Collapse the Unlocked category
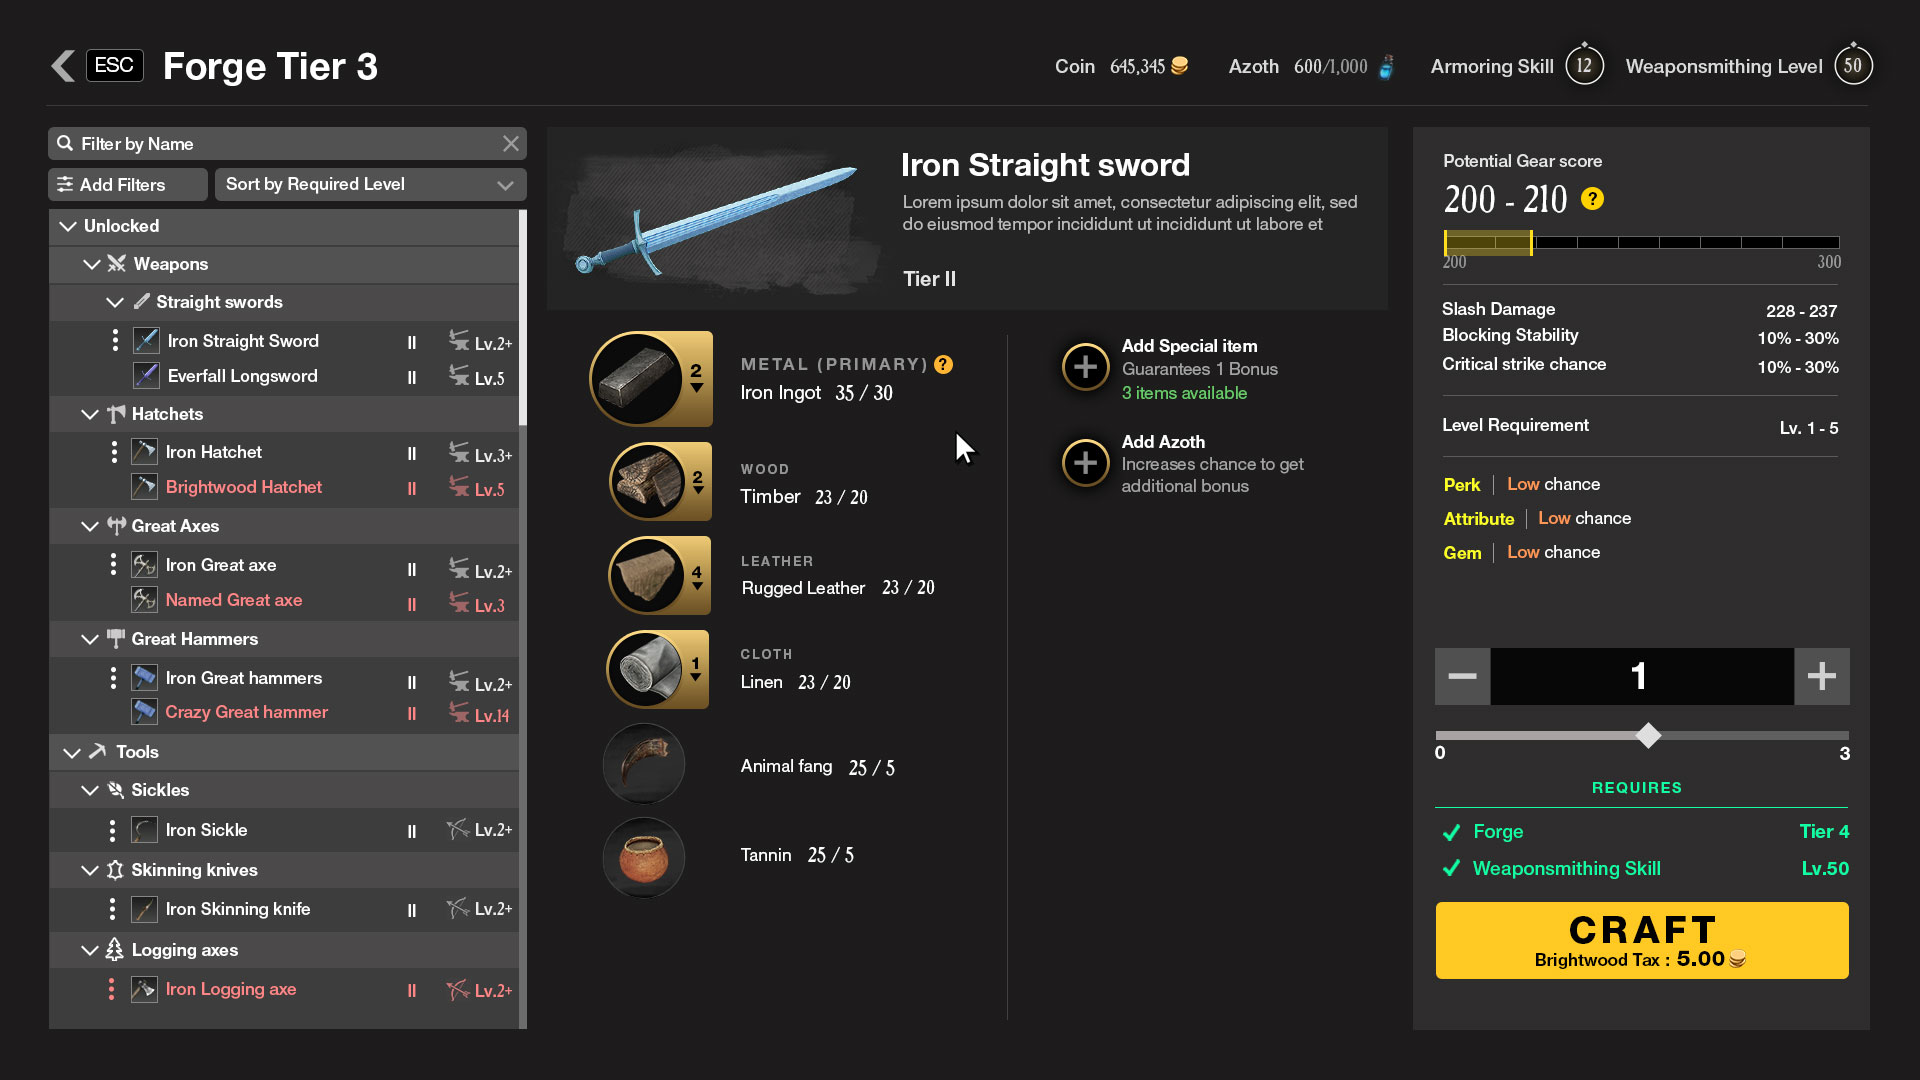 [x=68, y=226]
